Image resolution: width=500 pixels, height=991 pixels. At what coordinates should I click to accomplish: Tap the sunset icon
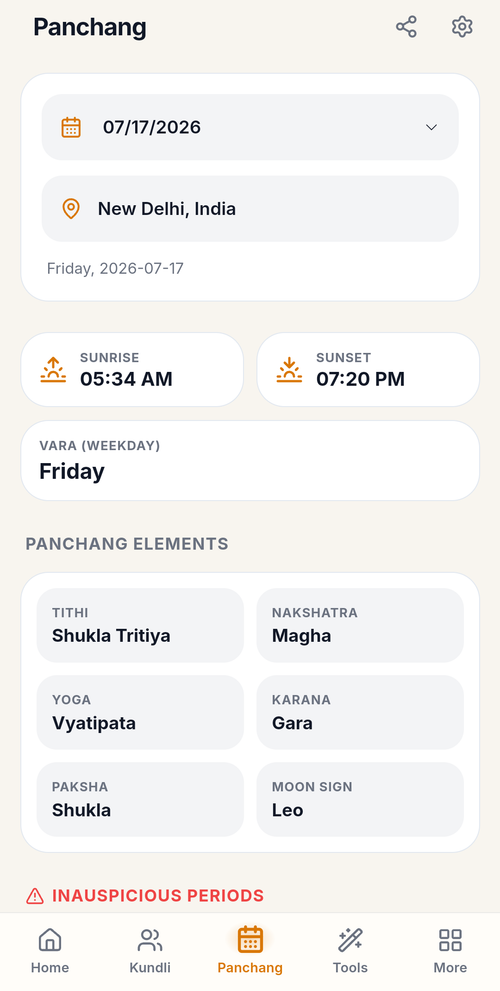[x=289, y=370]
